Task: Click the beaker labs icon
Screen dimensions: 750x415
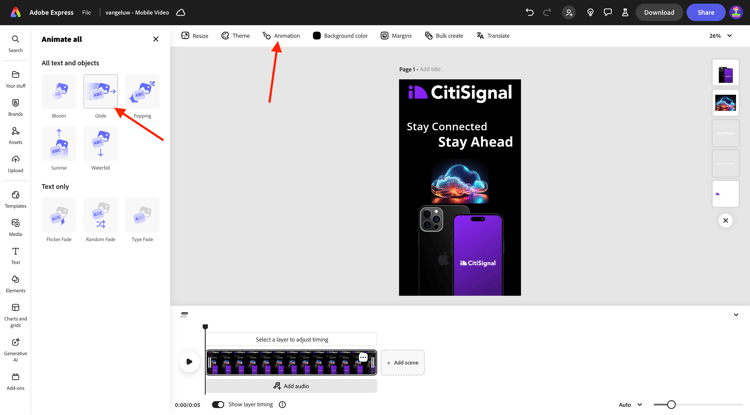Action: [625, 12]
